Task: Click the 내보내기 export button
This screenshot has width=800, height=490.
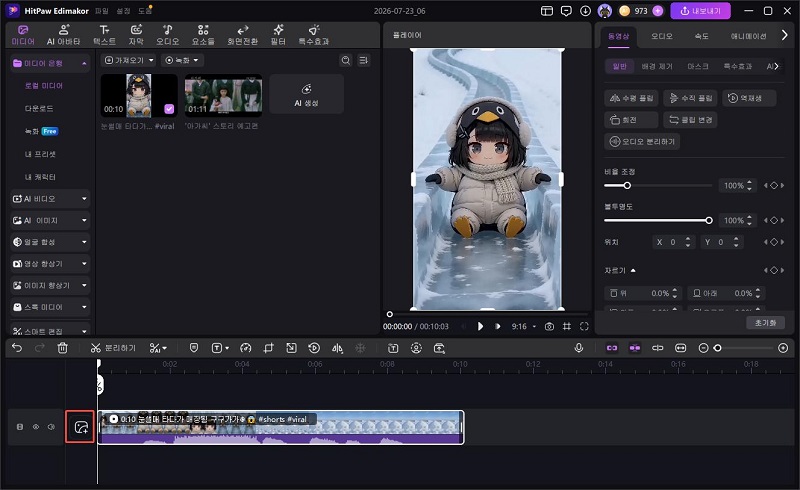Action: point(701,11)
